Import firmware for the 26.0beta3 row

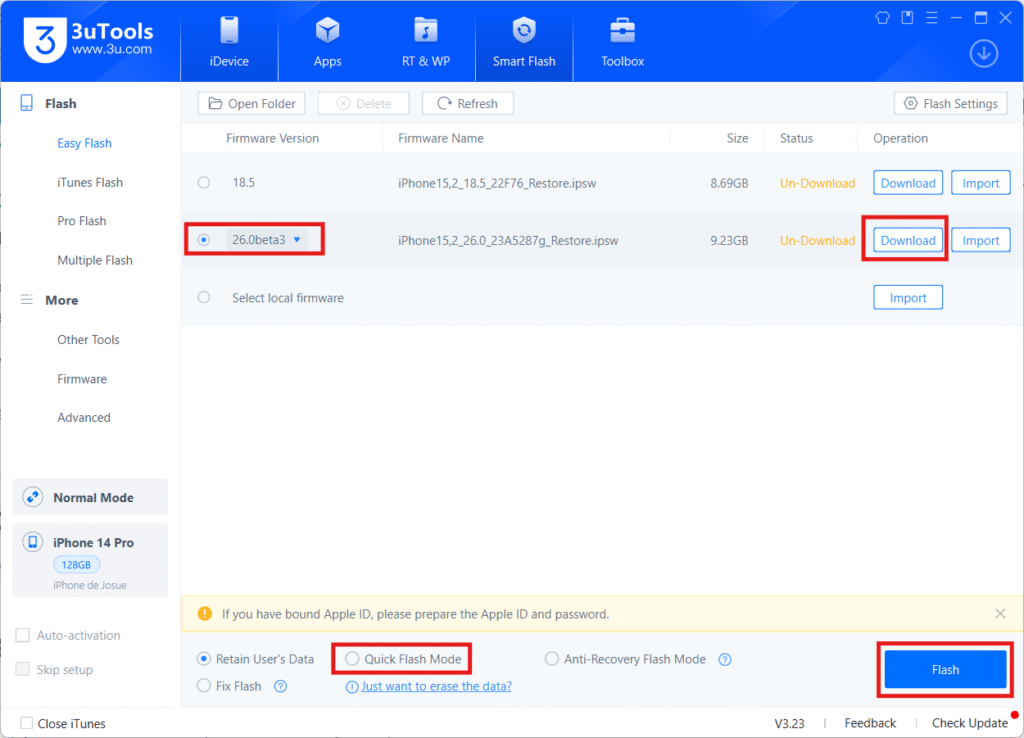pyautogui.click(x=980, y=240)
